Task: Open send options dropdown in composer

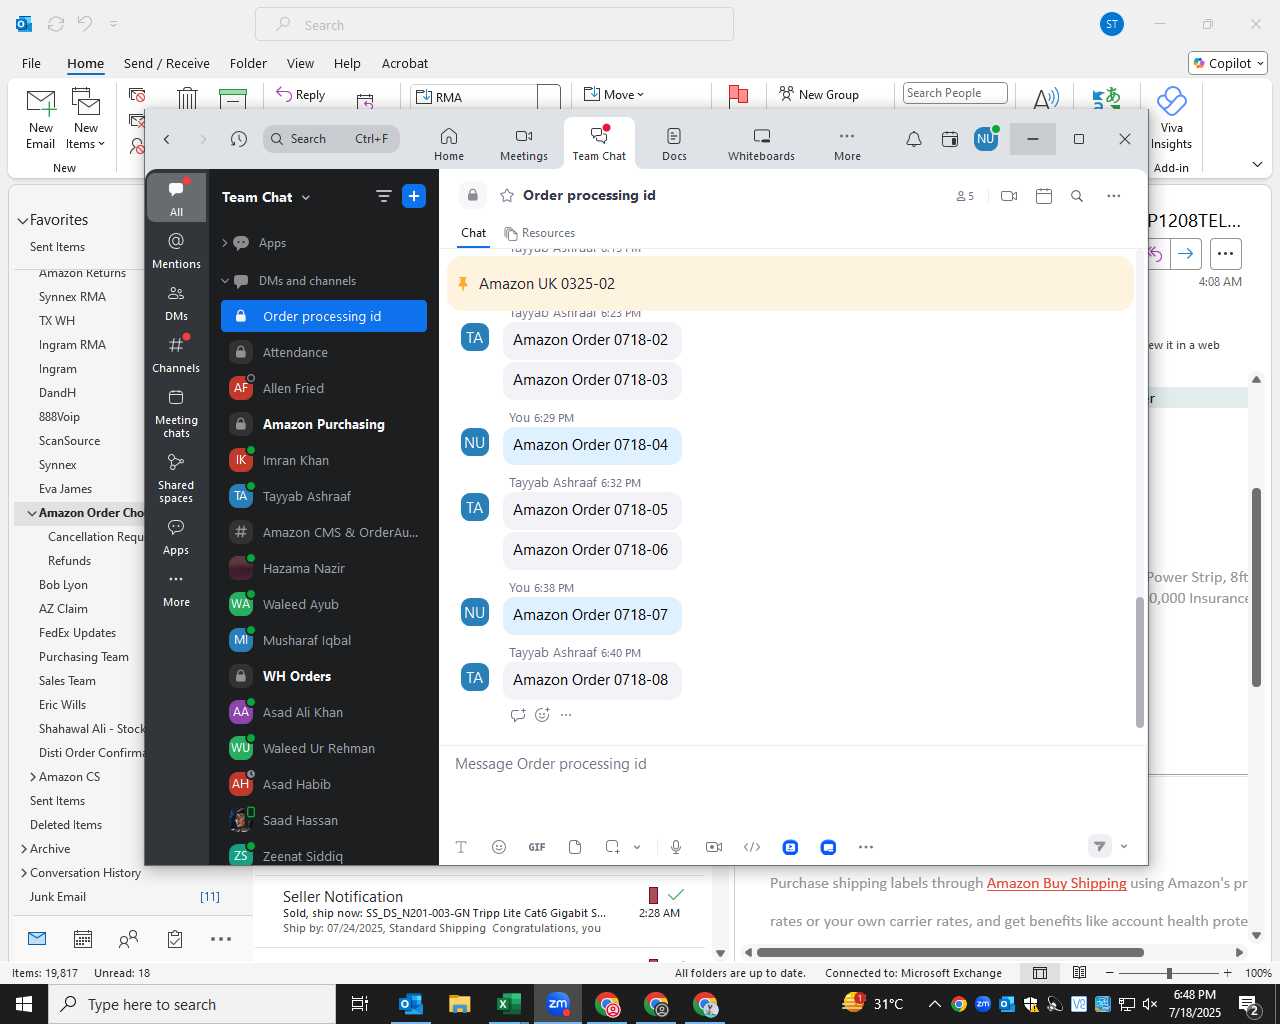Action: coord(1124,847)
